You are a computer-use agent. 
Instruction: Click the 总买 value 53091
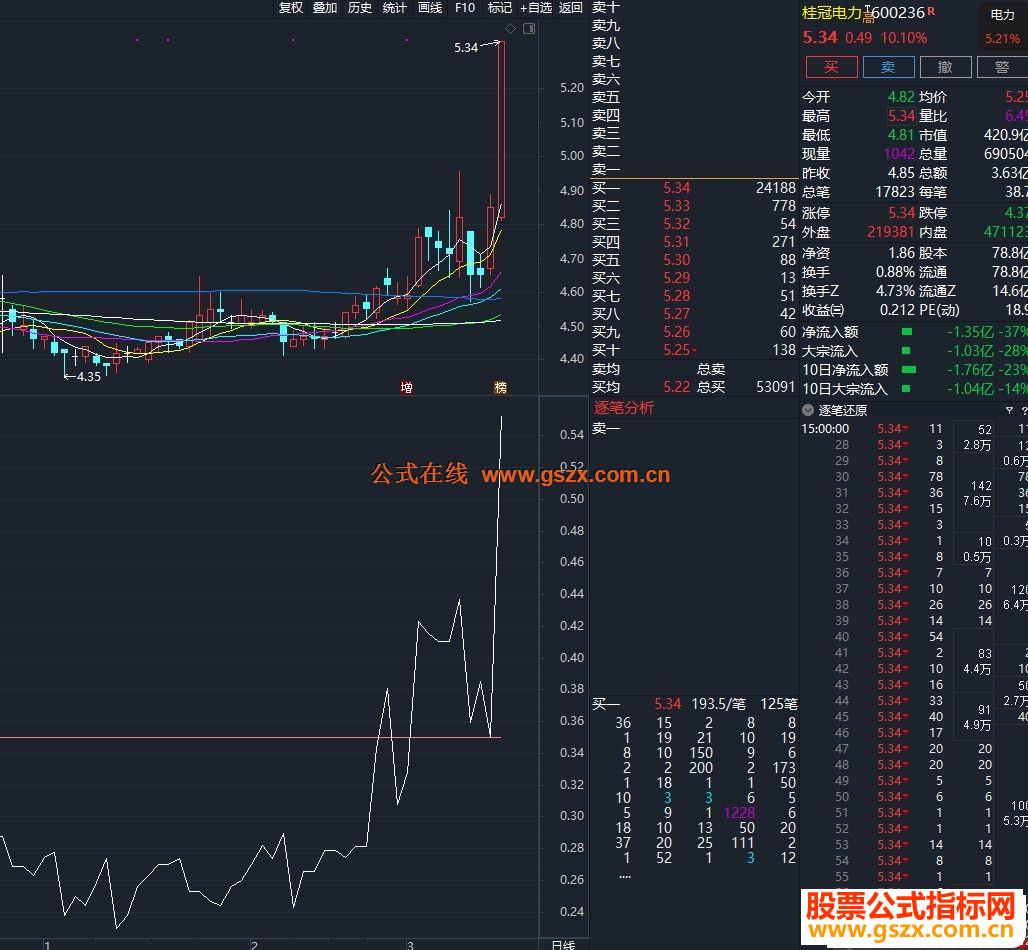(x=775, y=387)
